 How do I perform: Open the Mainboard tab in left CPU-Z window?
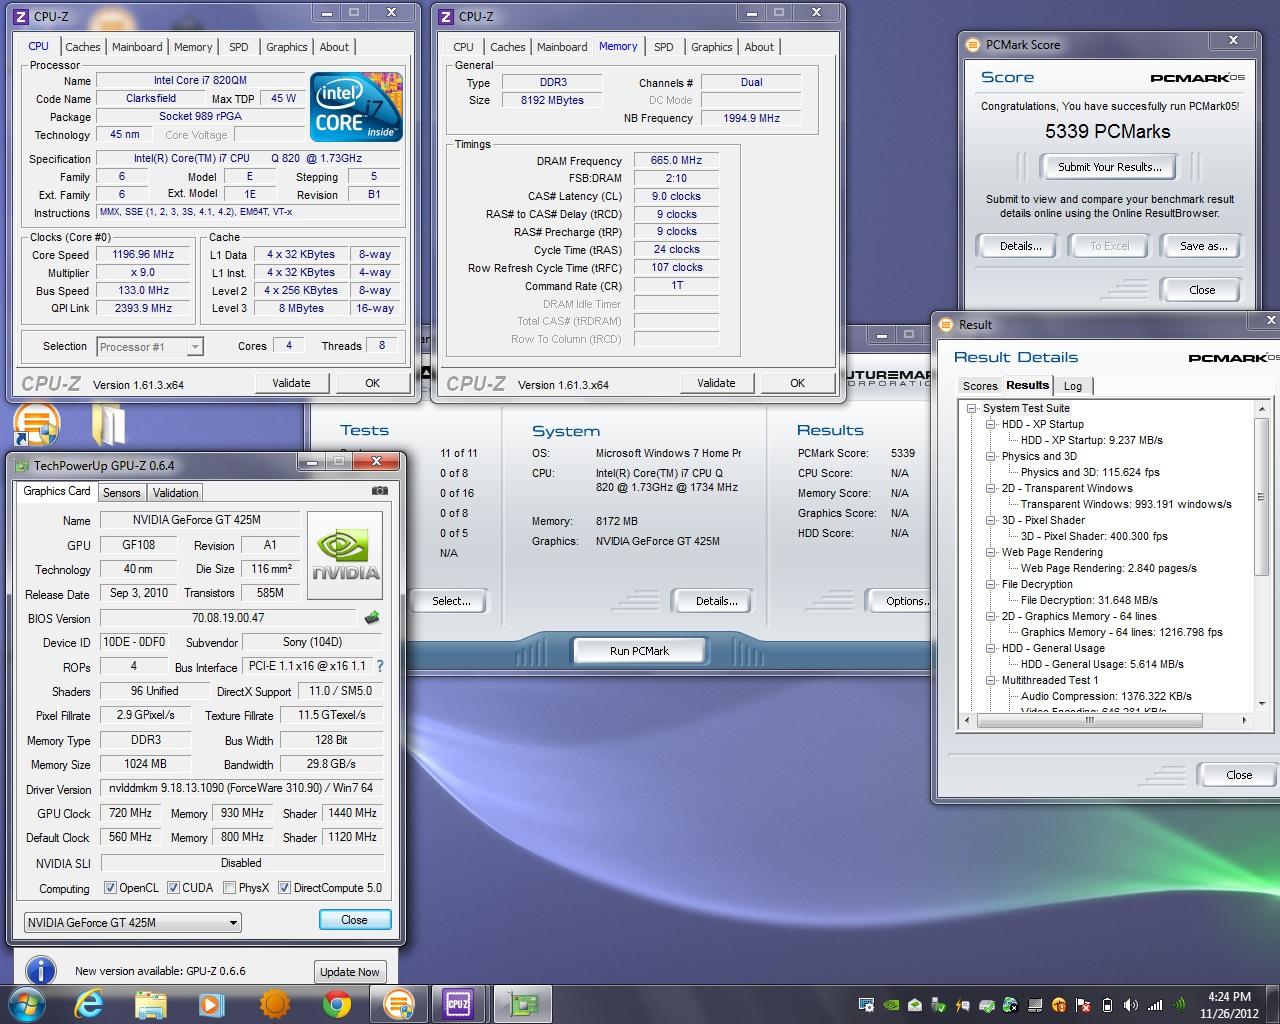[137, 47]
